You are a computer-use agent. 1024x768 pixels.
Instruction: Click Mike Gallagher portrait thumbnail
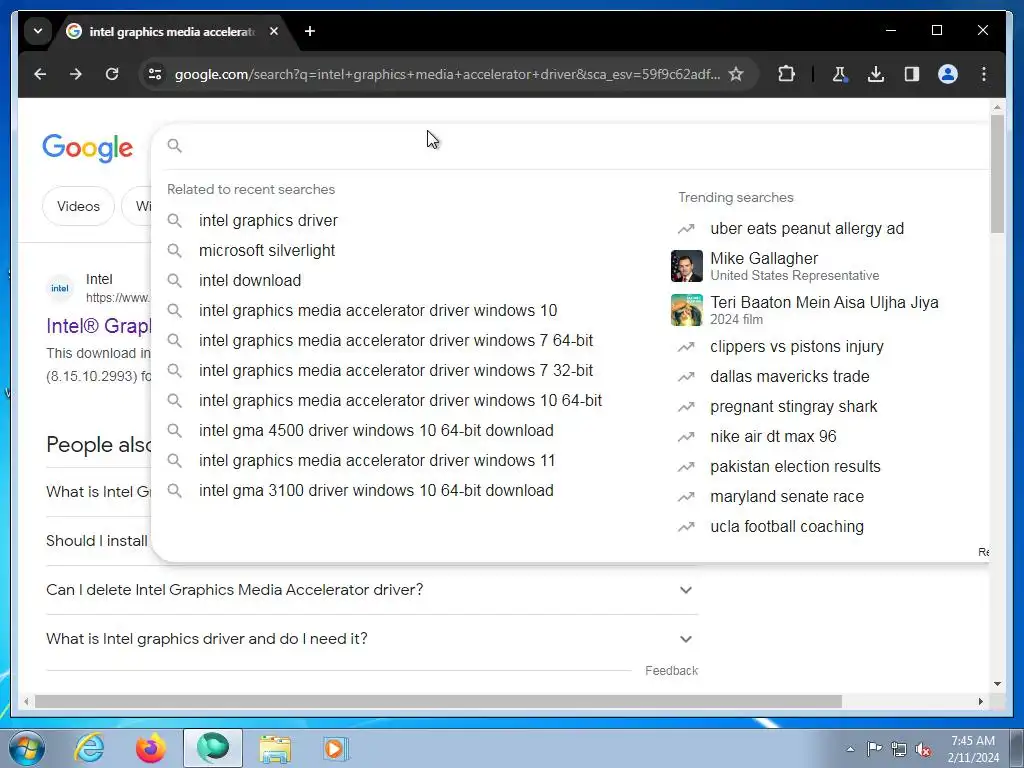686,266
